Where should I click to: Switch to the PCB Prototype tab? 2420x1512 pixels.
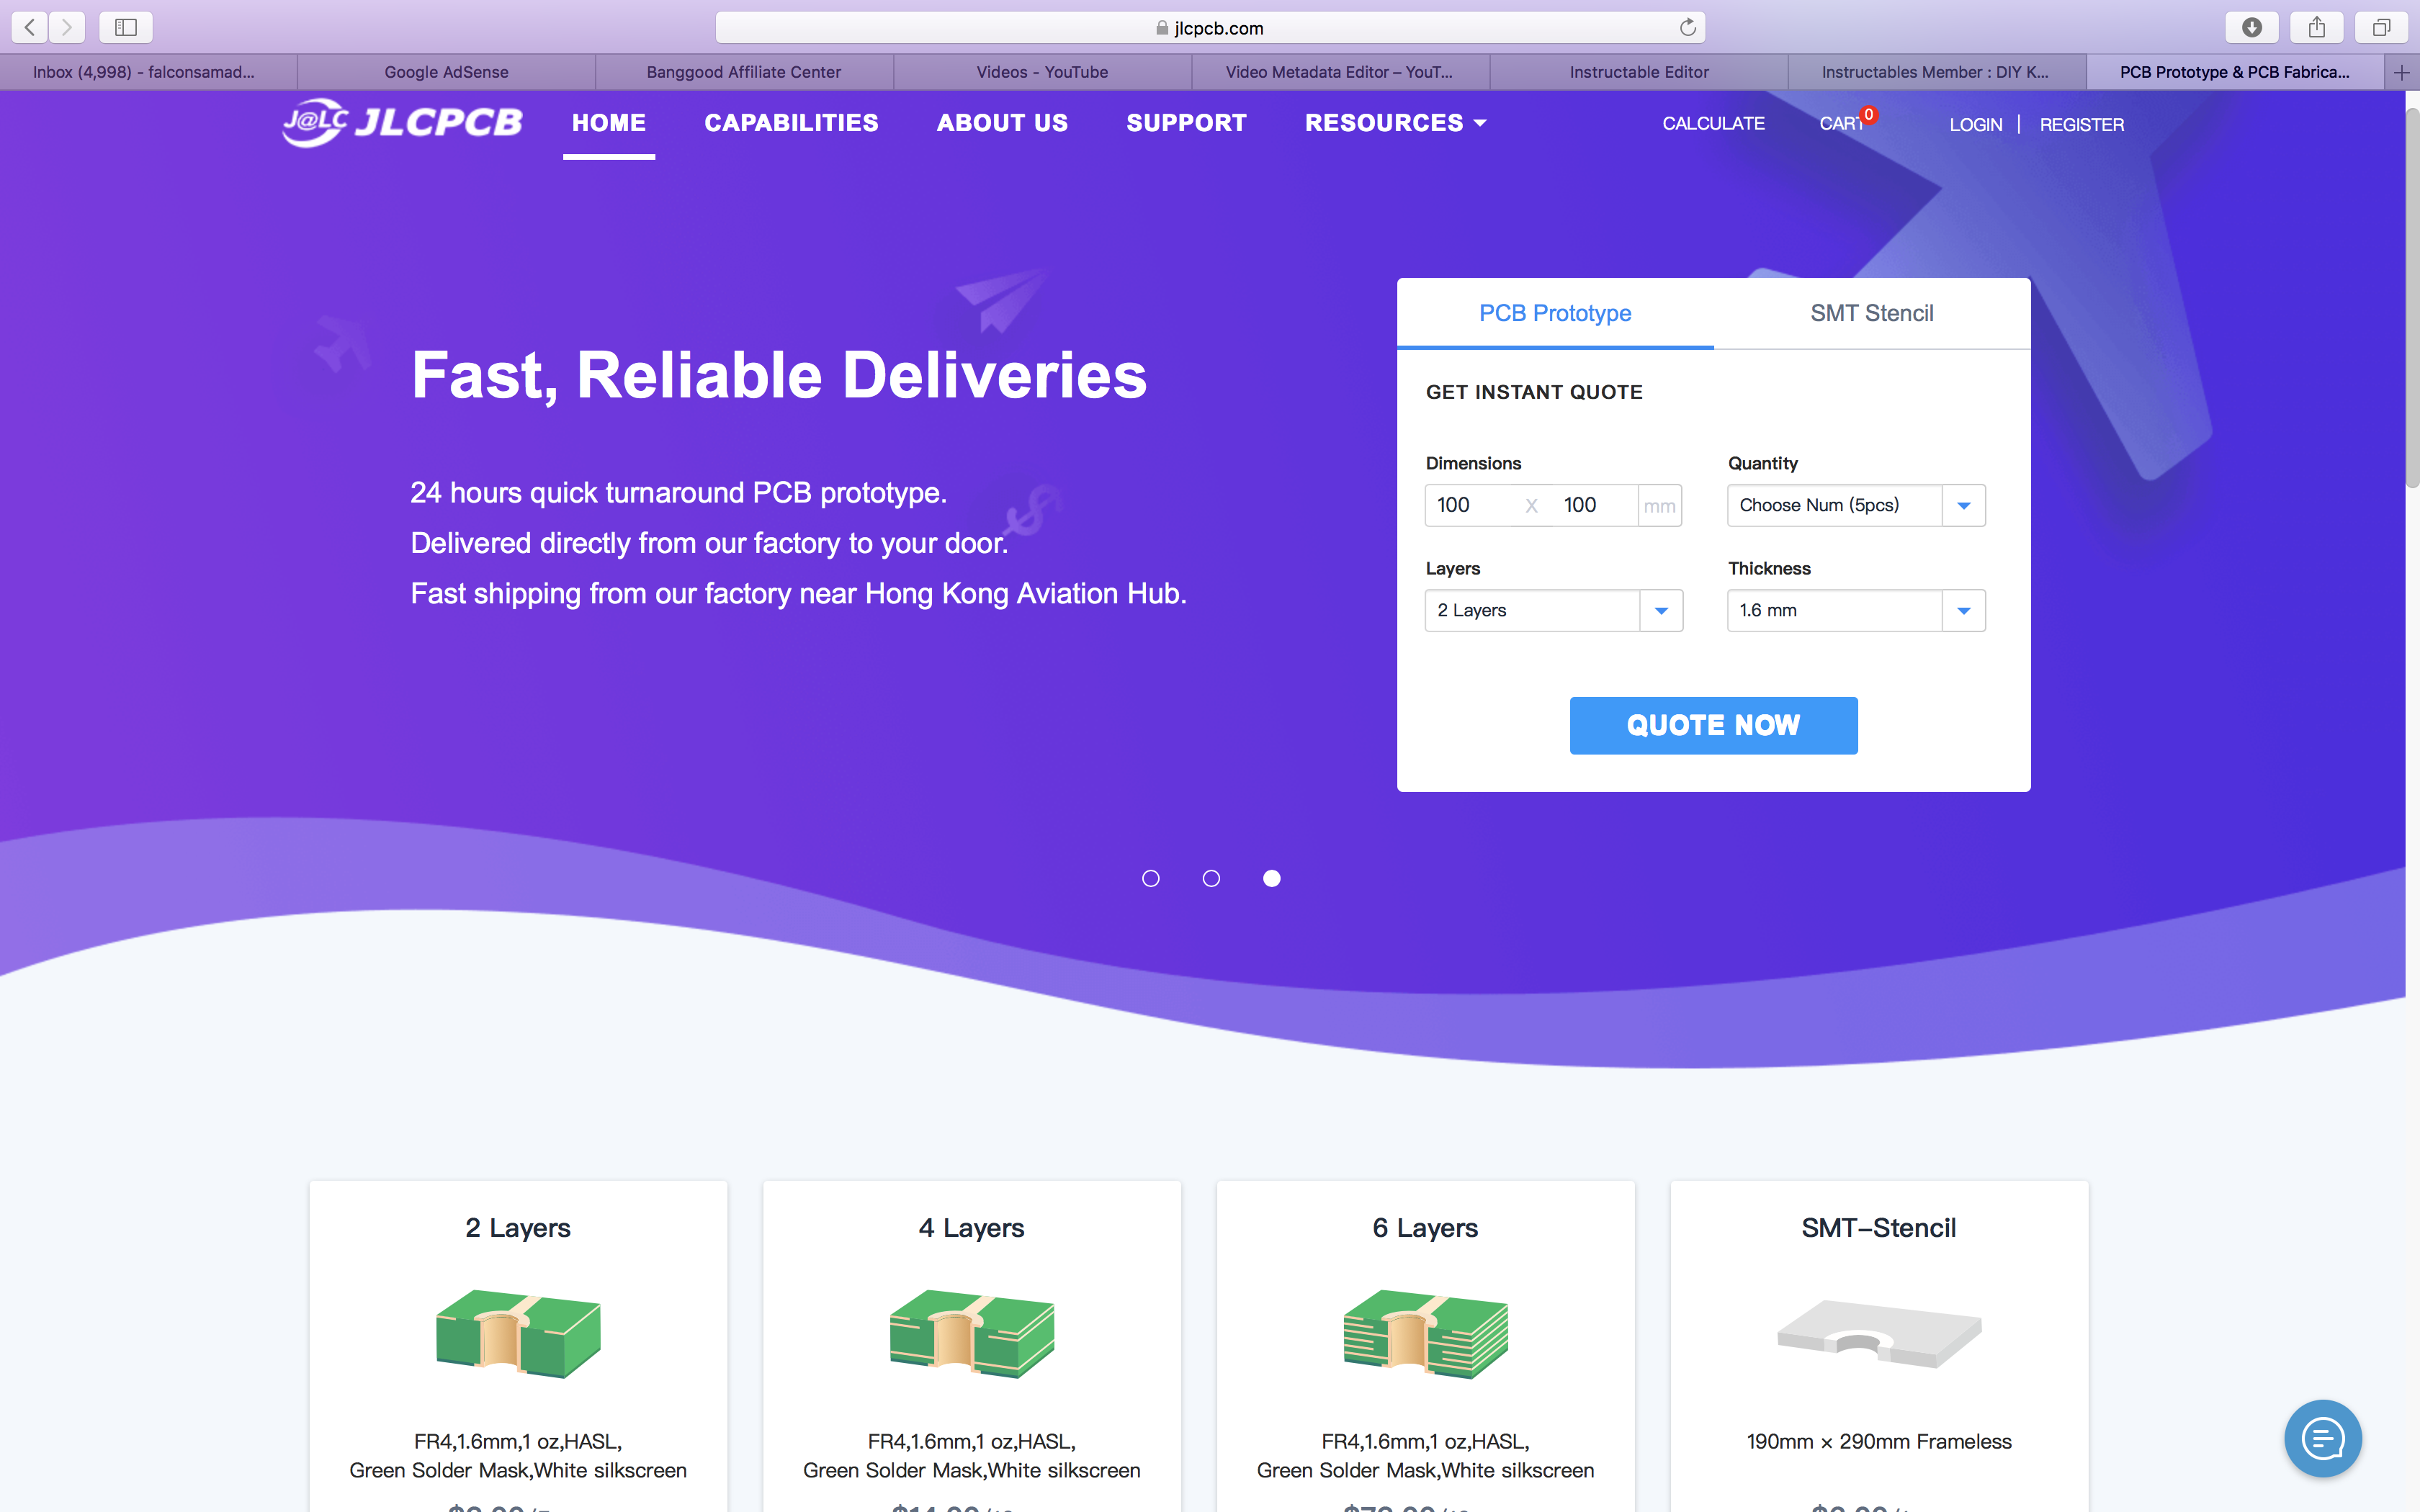(1555, 313)
